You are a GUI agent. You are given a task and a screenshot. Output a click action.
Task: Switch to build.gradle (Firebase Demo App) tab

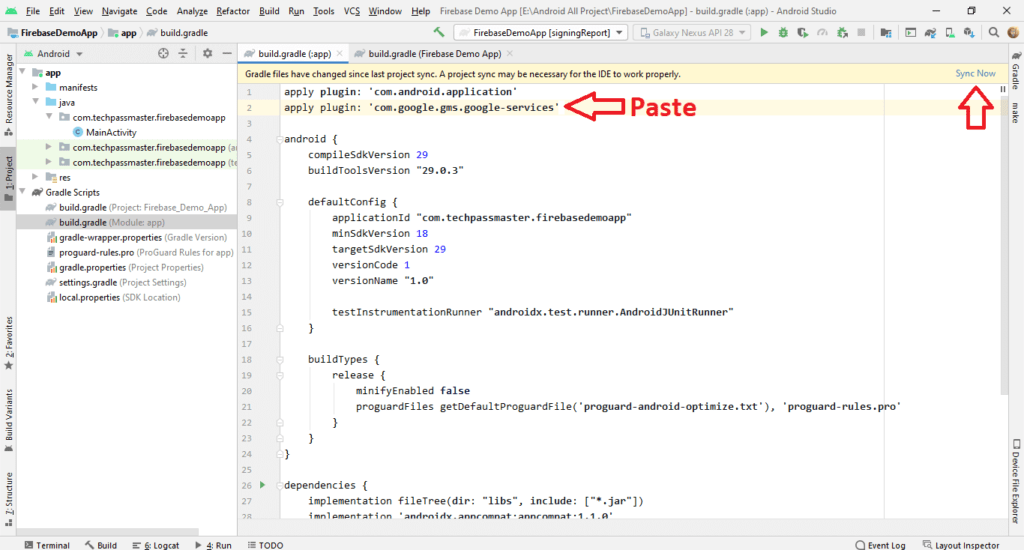pyautogui.click(x=434, y=54)
